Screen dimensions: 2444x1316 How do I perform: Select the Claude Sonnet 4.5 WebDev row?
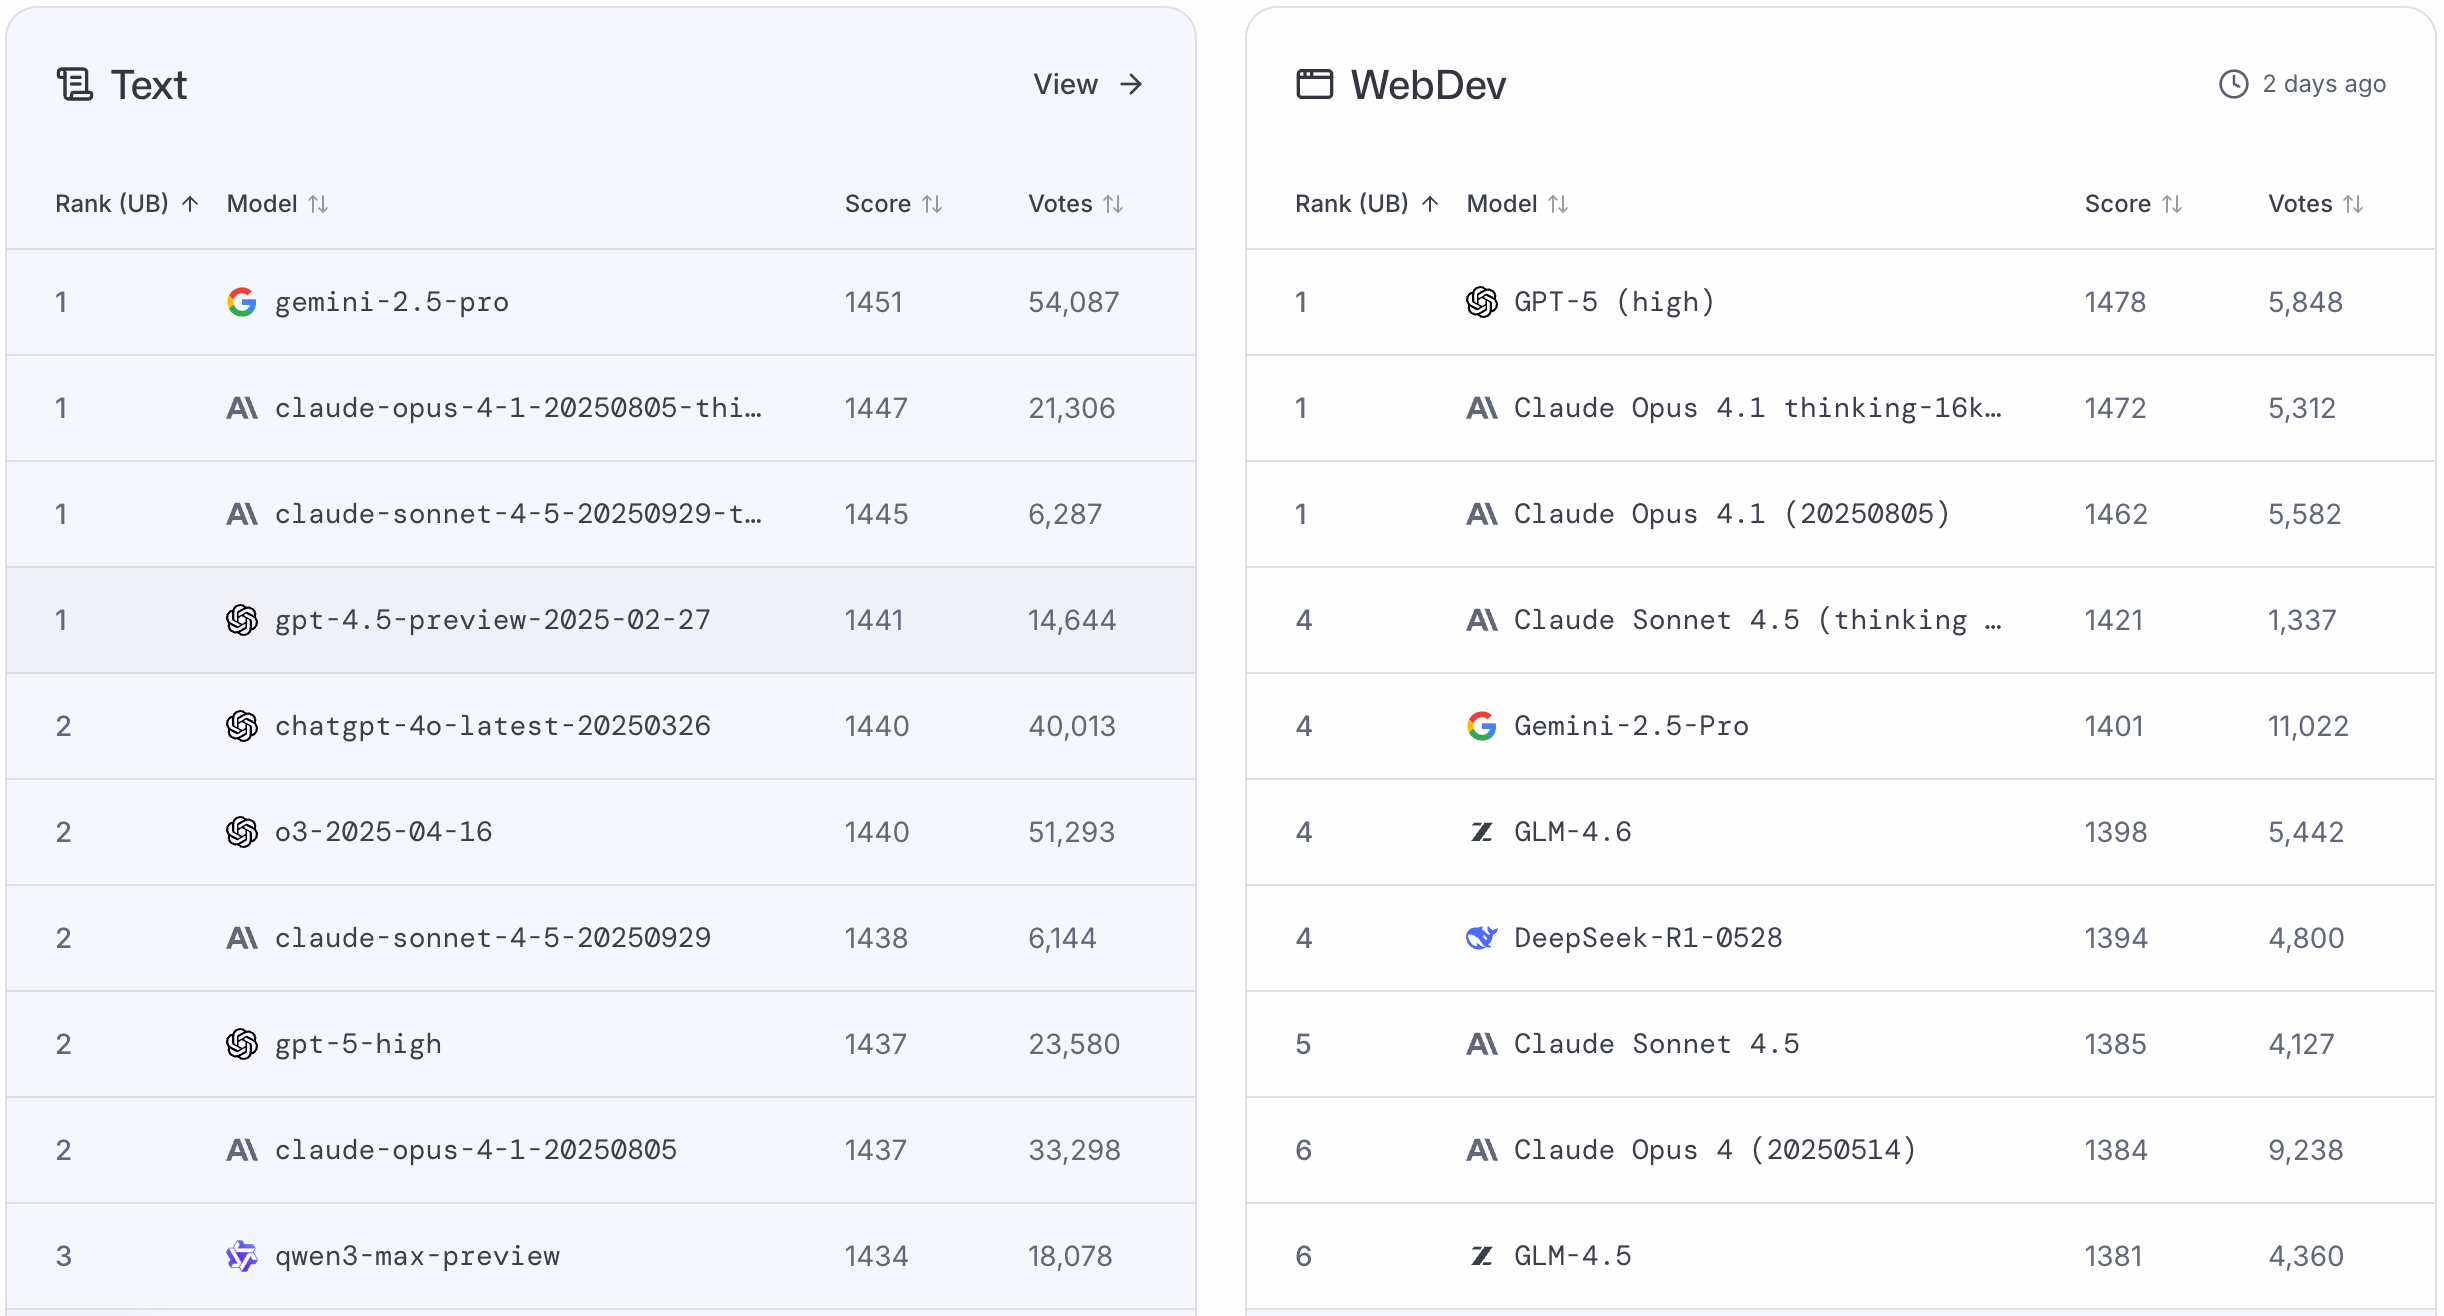coord(1656,1044)
